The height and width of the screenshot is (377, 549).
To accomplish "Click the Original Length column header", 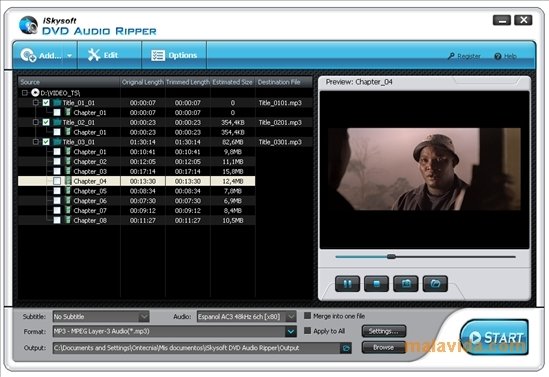I will point(143,82).
